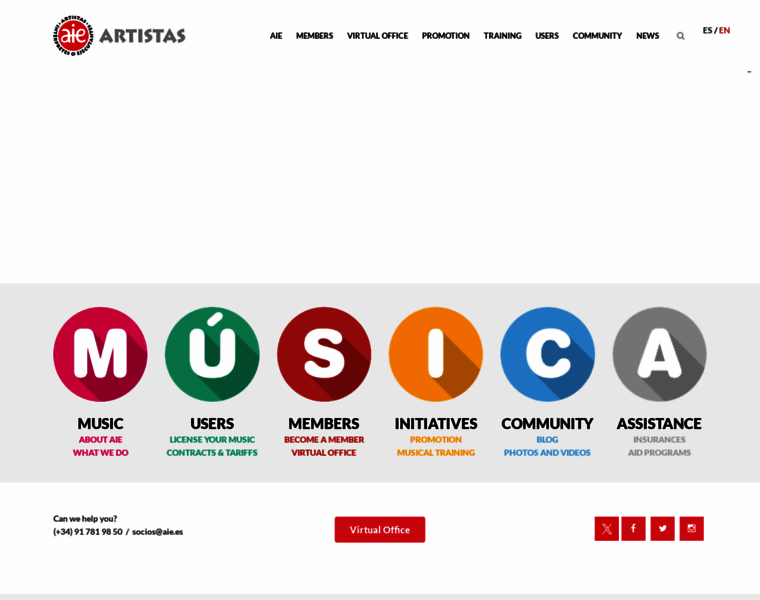Open the orange Promotion link
The image size is (760, 600).
point(436,440)
